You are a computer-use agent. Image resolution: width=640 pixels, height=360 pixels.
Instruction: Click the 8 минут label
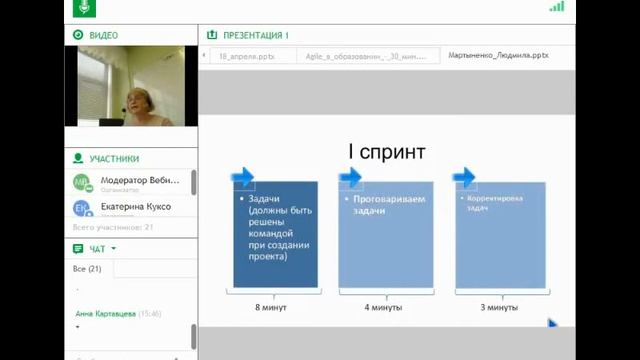271,307
